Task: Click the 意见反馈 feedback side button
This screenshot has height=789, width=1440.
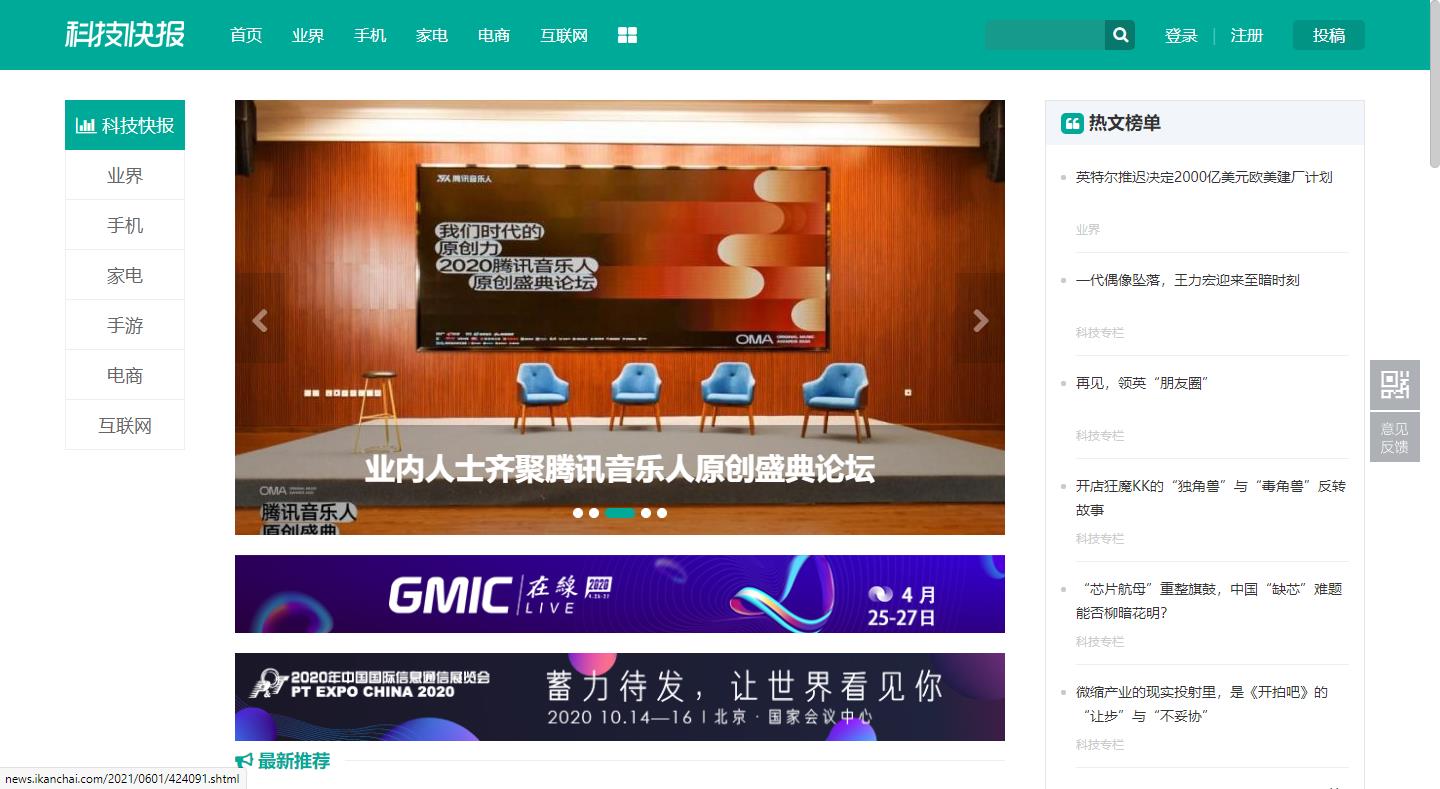Action: [1395, 437]
